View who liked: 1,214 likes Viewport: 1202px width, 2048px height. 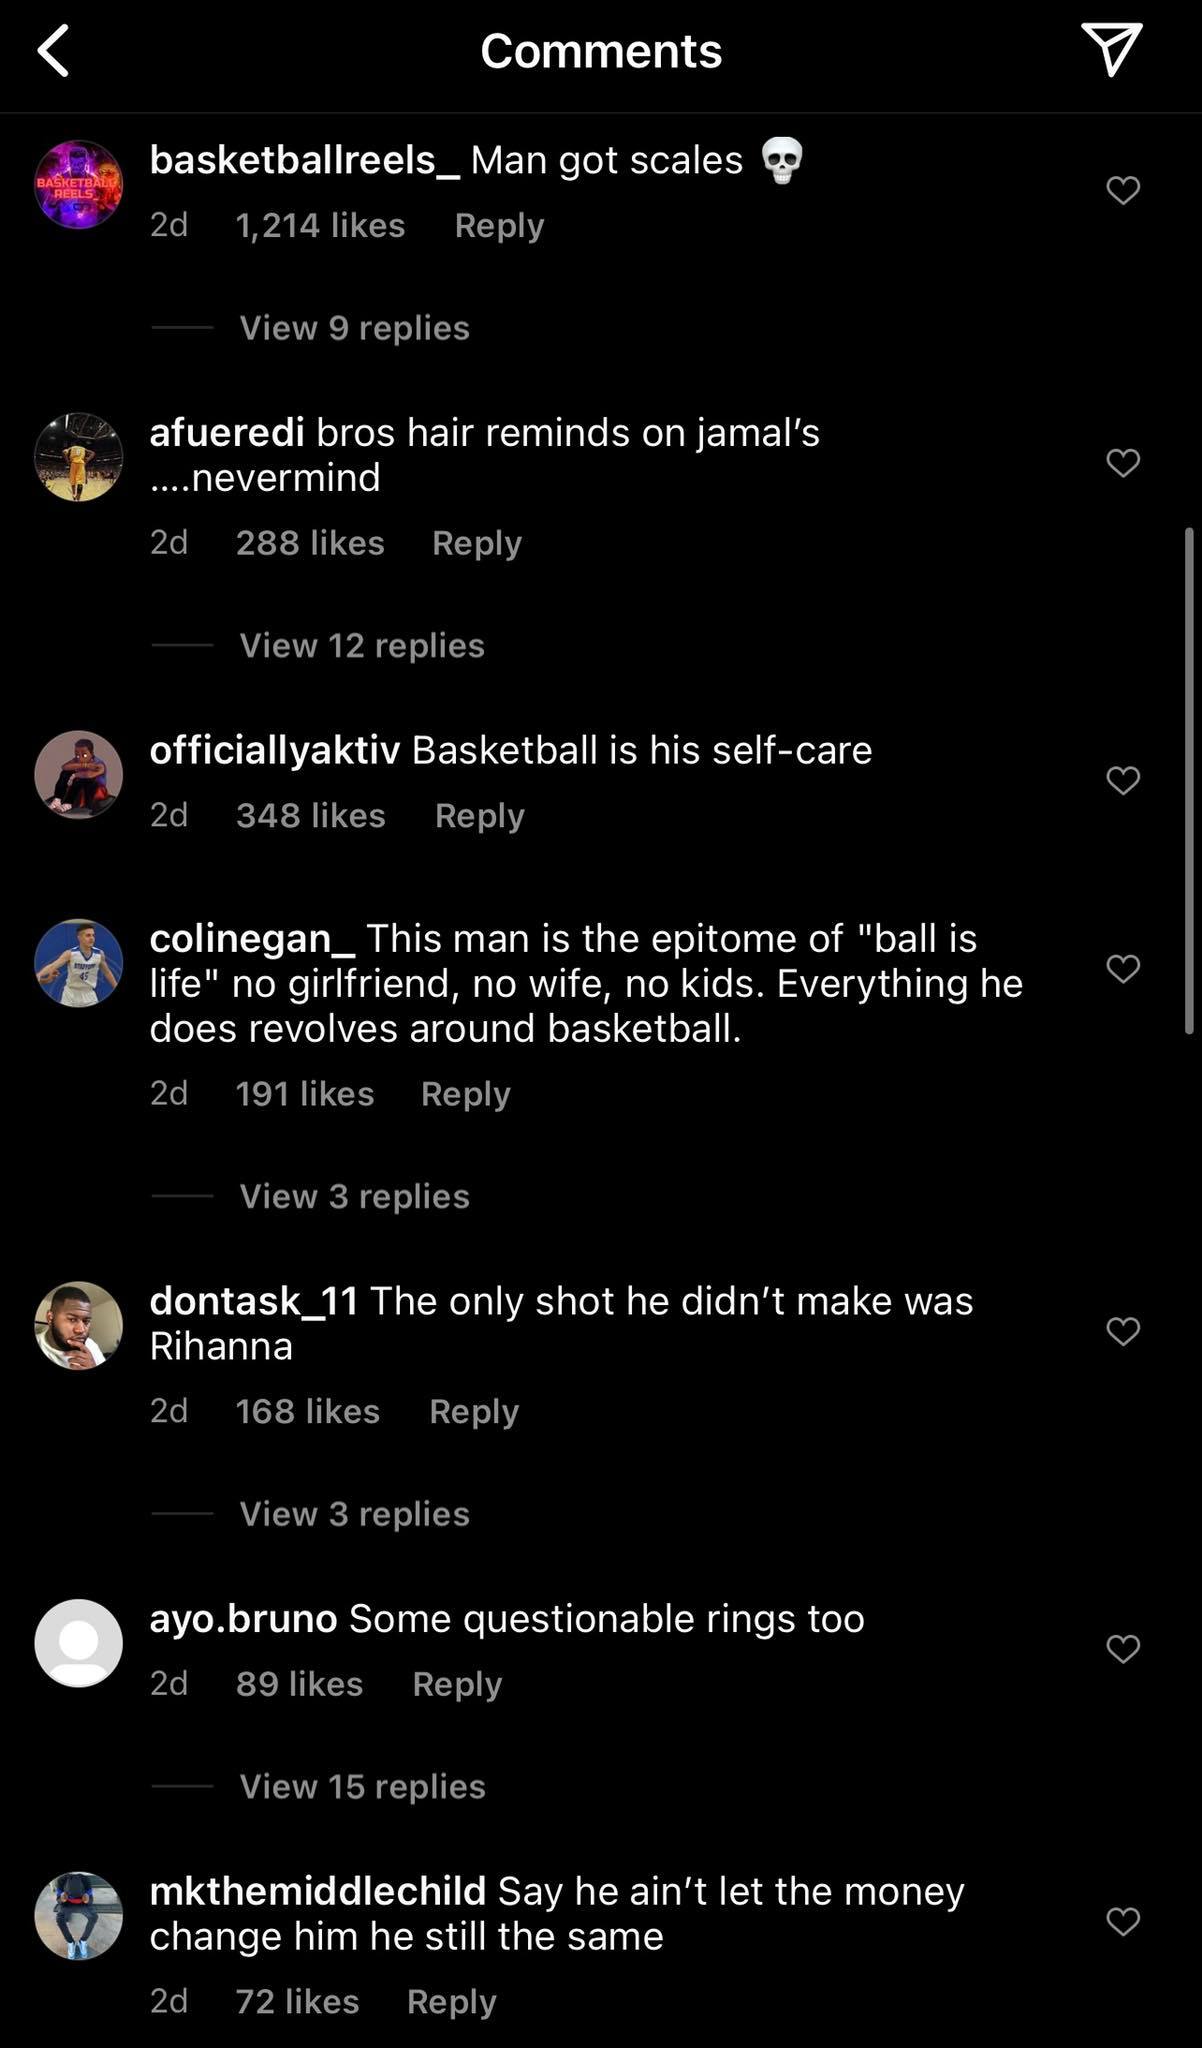(x=320, y=226)
